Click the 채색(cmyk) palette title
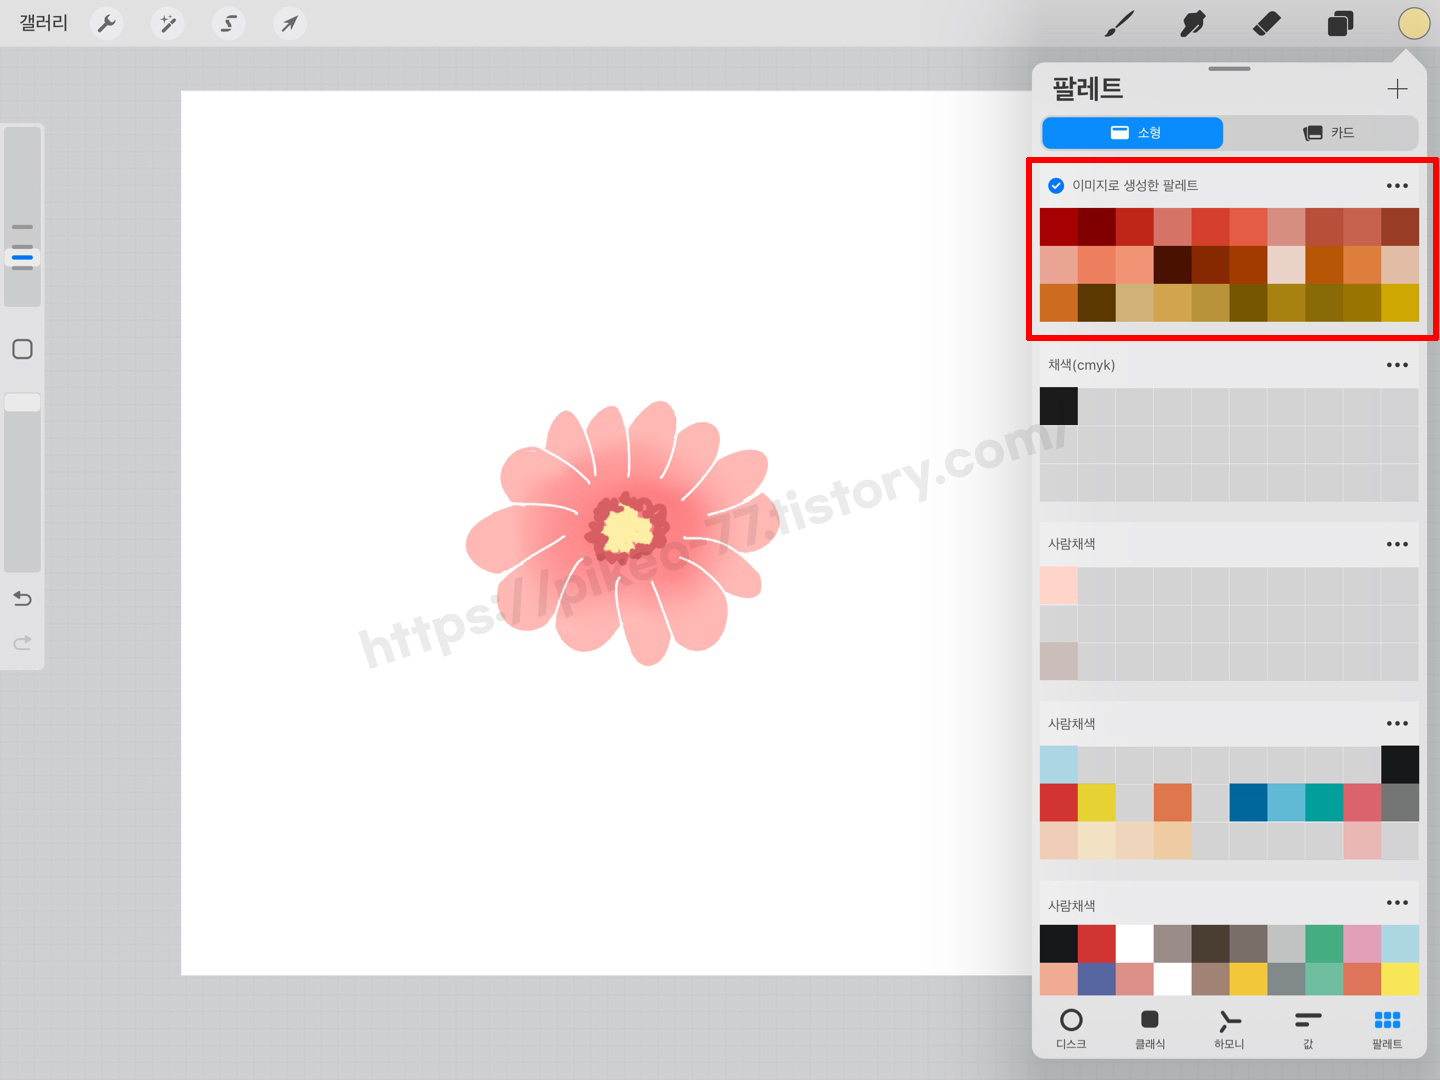The width and height of the screenshot is (1440, 1080). pyautogui.click(x=1081, y=365)
